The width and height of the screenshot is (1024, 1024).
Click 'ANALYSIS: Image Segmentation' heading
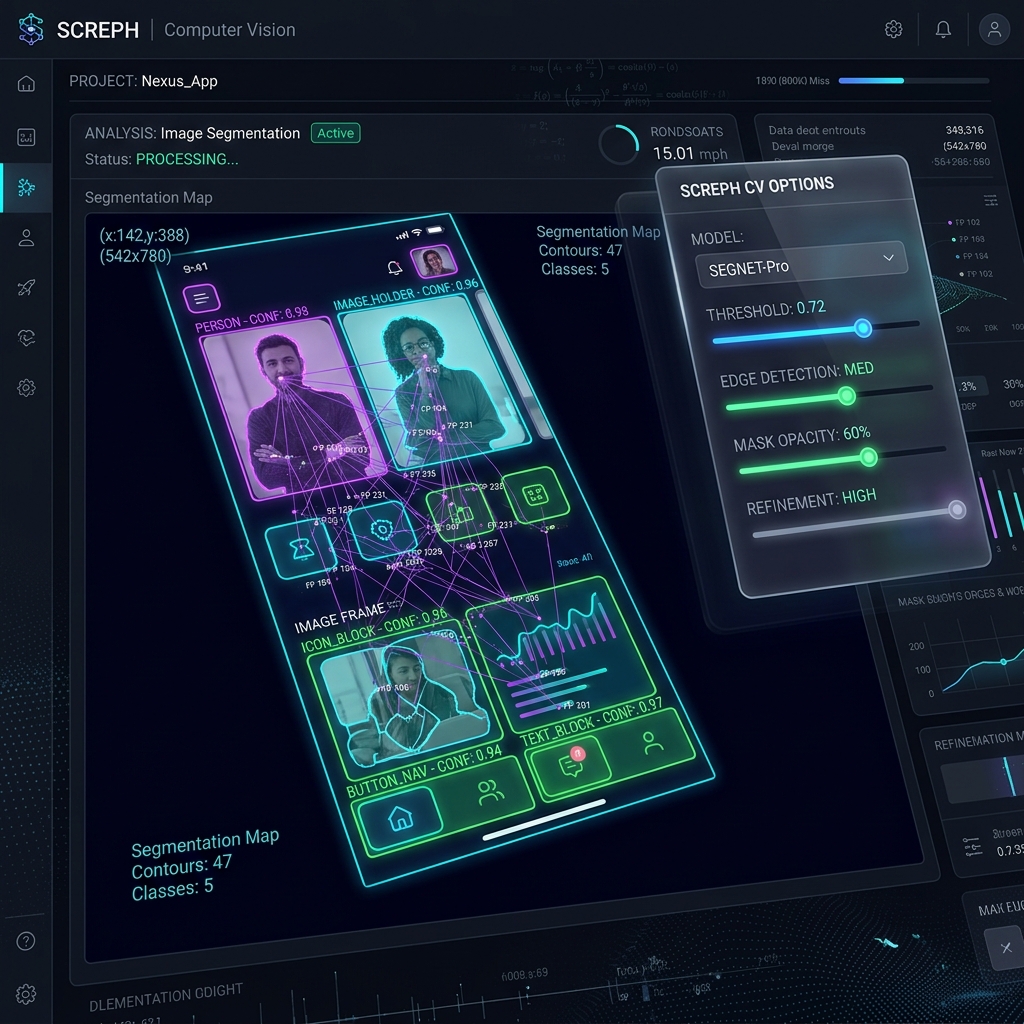tap(192, 133)
